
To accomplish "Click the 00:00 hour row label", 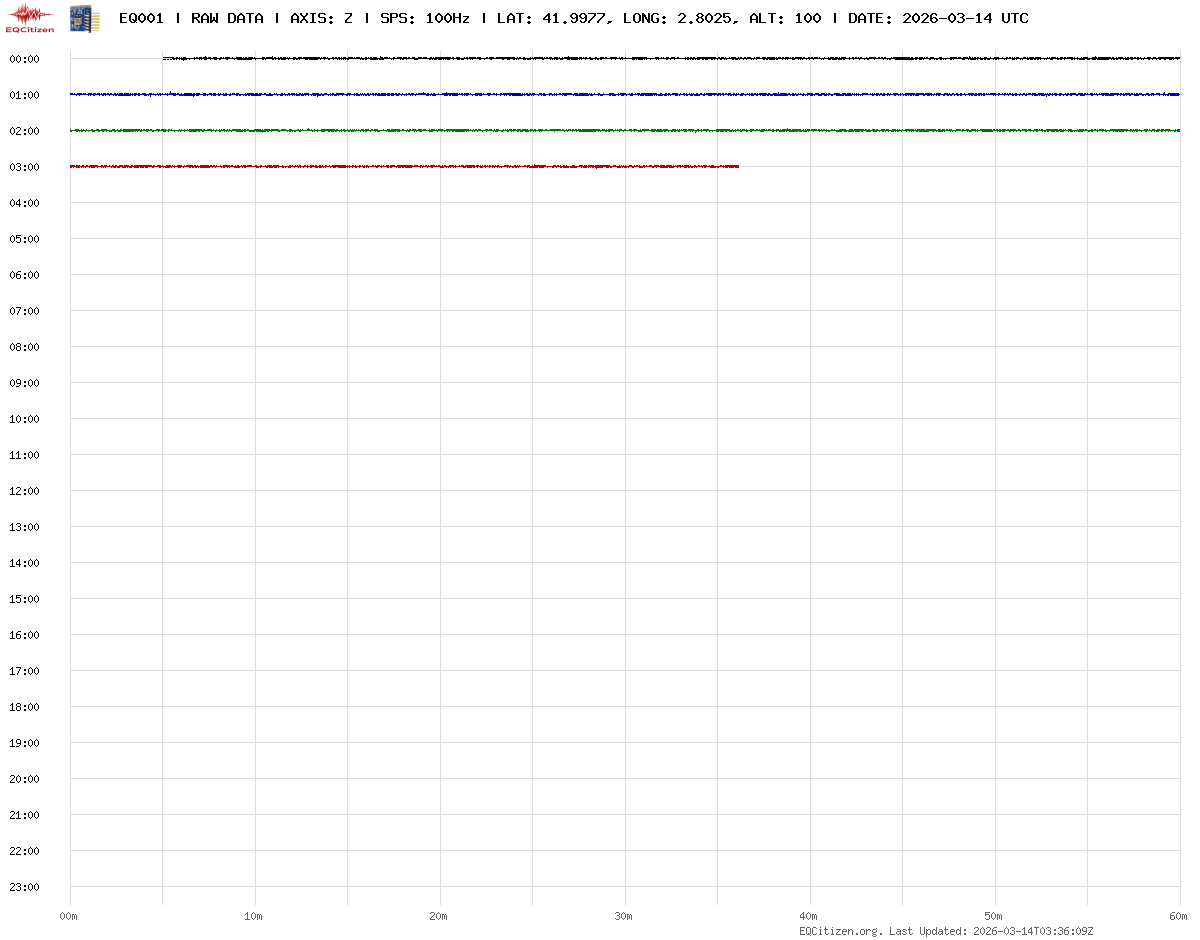I will coord(24,59).
